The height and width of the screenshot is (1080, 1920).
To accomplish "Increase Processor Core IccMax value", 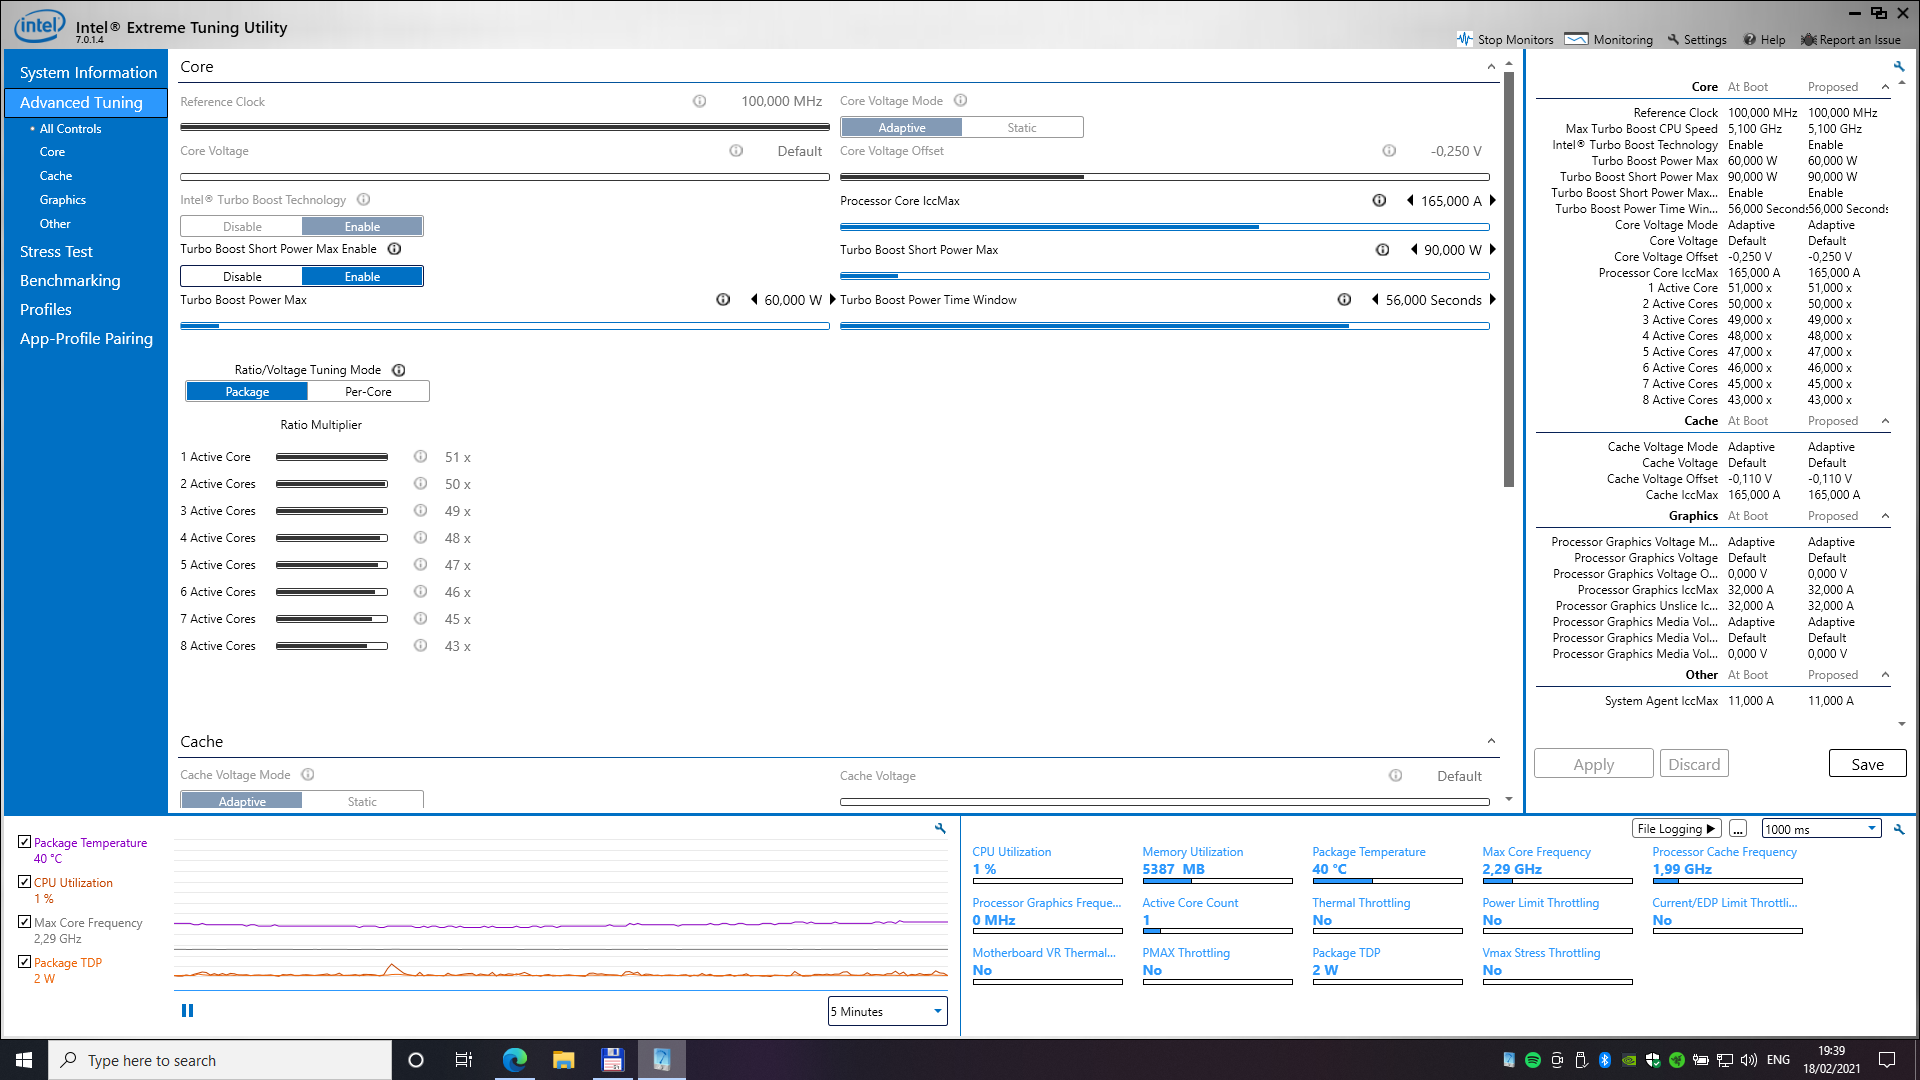I will tap(1493, 201).
